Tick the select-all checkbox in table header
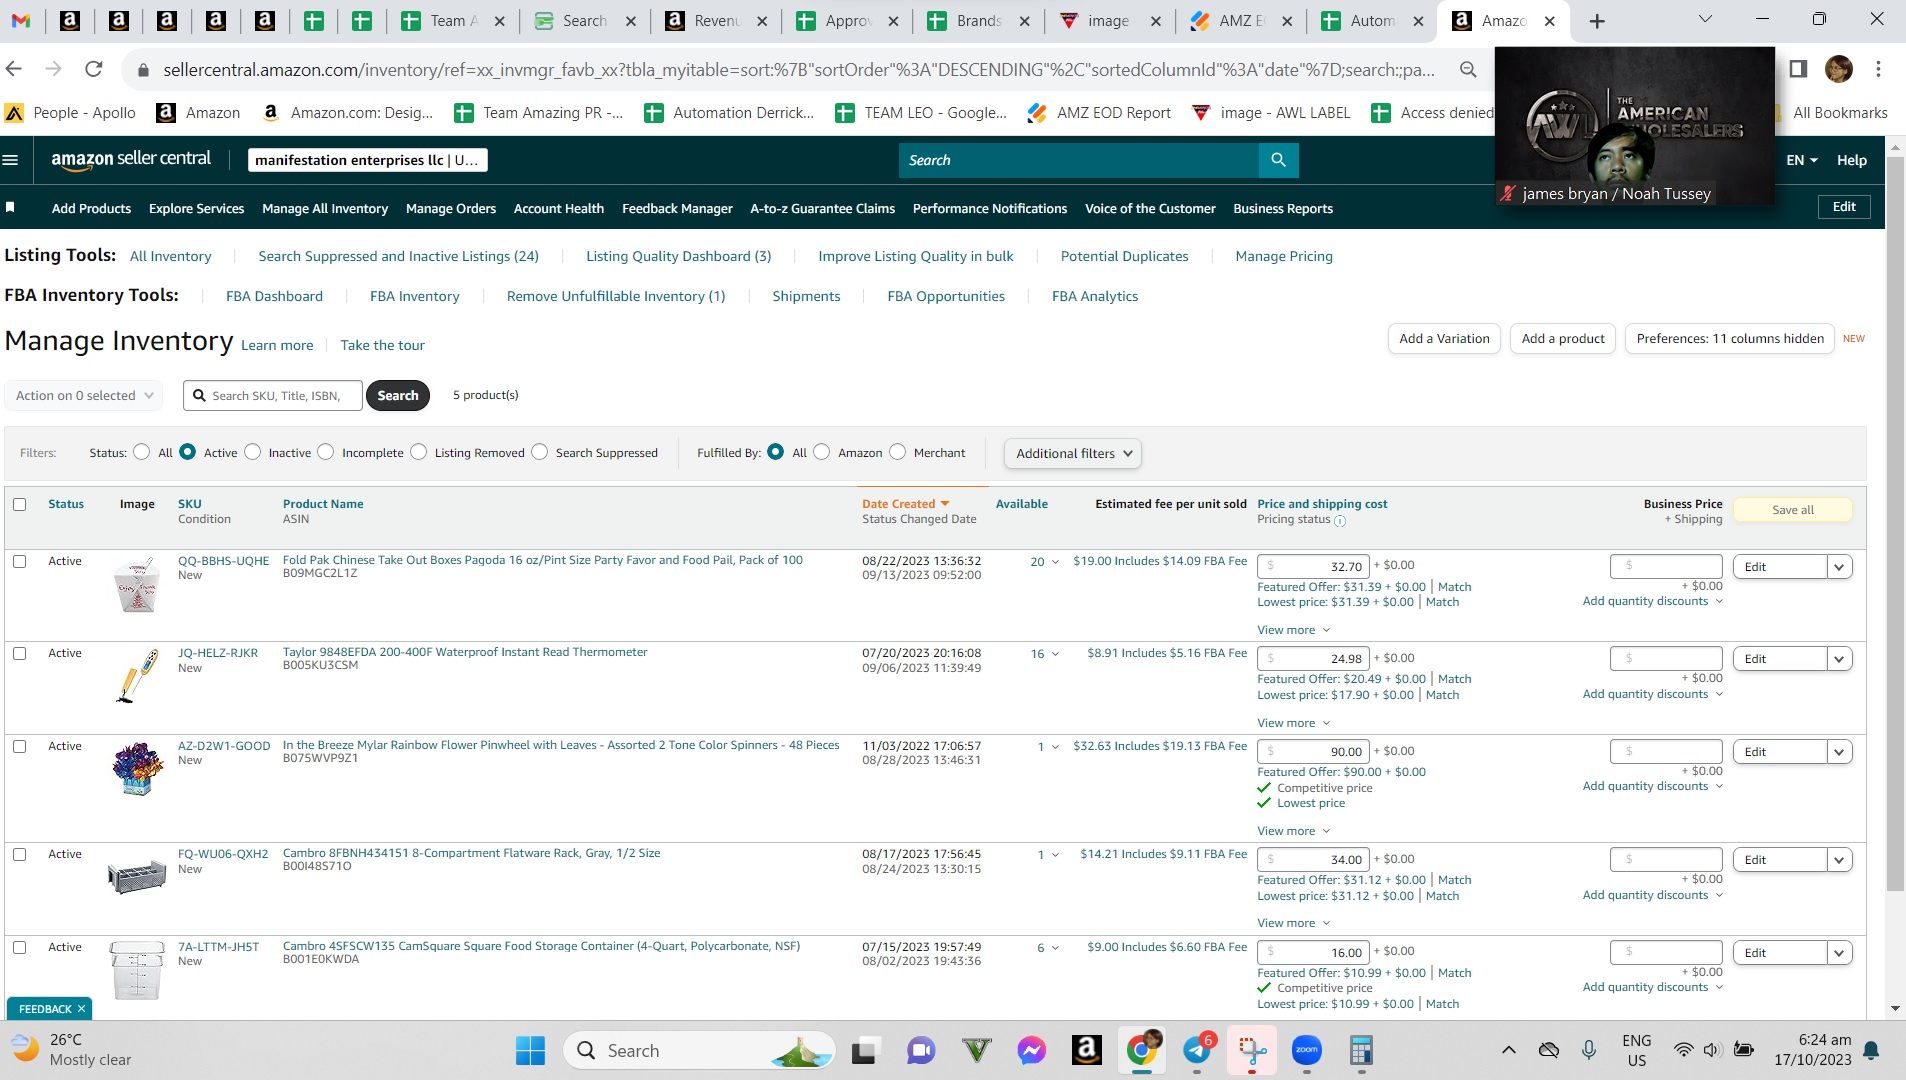This screenshot has width=1906, height=1080. point(19,504)
